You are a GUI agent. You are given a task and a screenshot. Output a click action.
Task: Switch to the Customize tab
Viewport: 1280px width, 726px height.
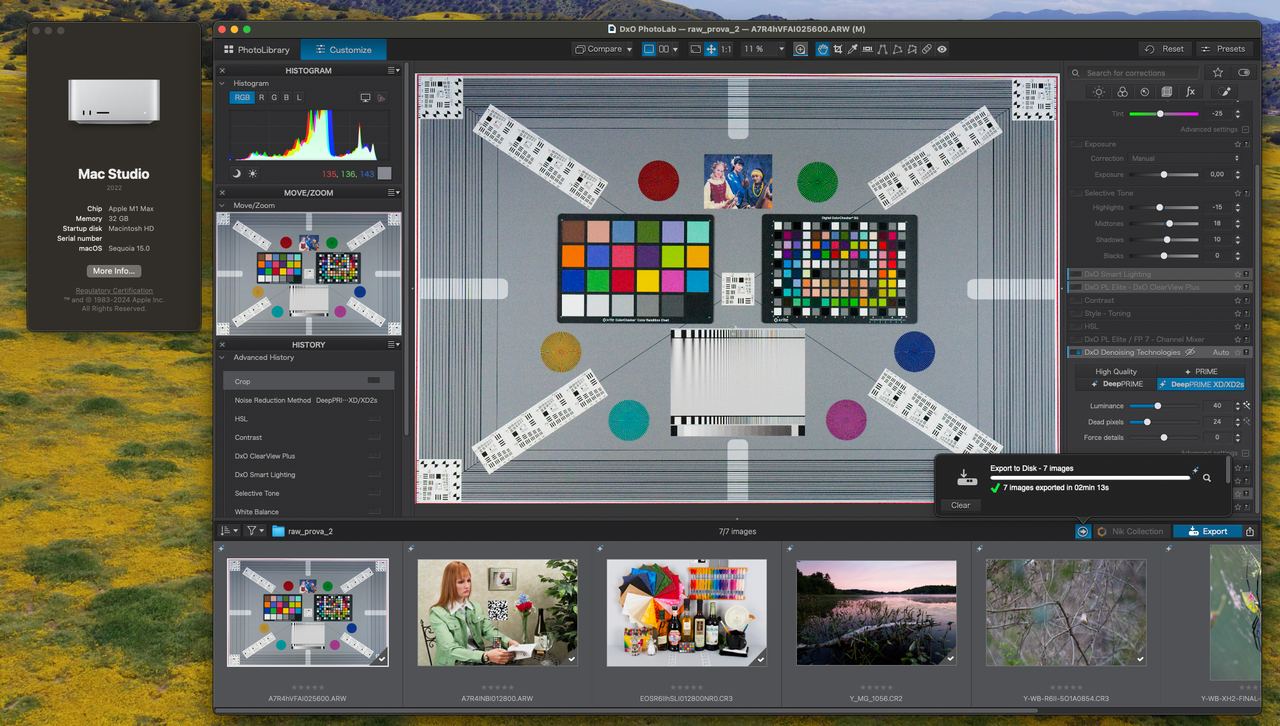[x=343, y=49]
